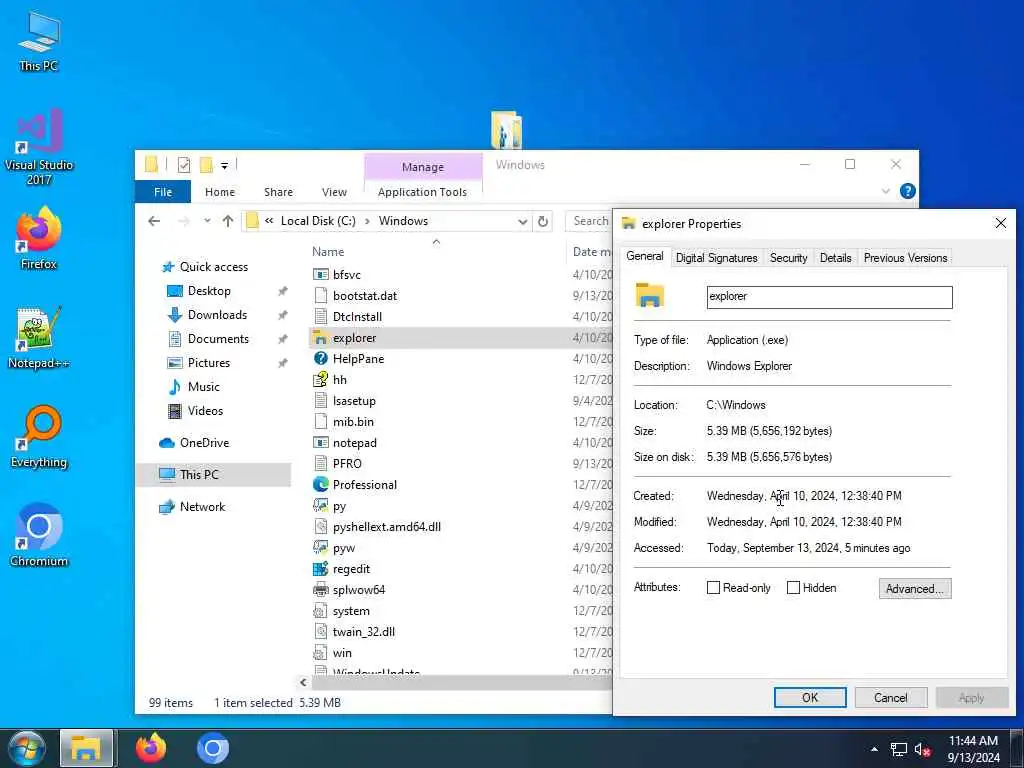Select splwow64 in the file list
This screenshot has height=768, width=1024.
(359, 590)
